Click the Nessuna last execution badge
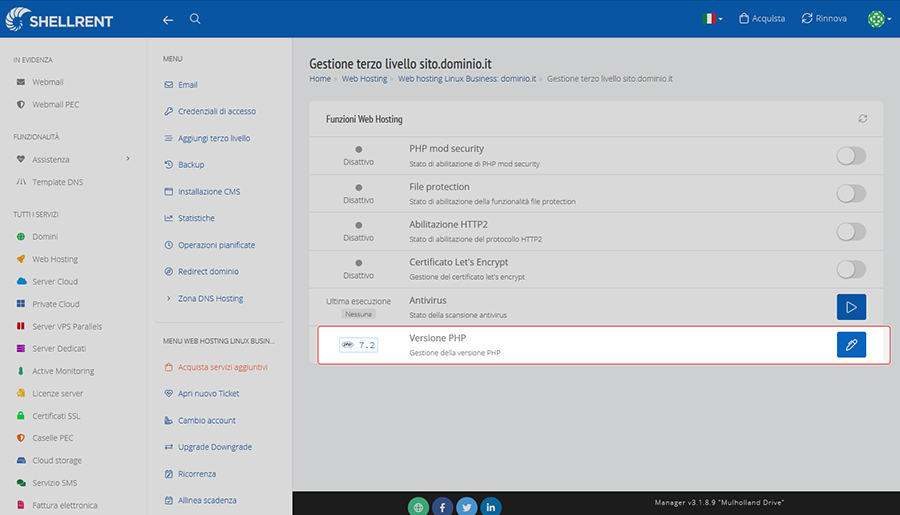Viewport: 900px width, 515px height. (358, 314)
